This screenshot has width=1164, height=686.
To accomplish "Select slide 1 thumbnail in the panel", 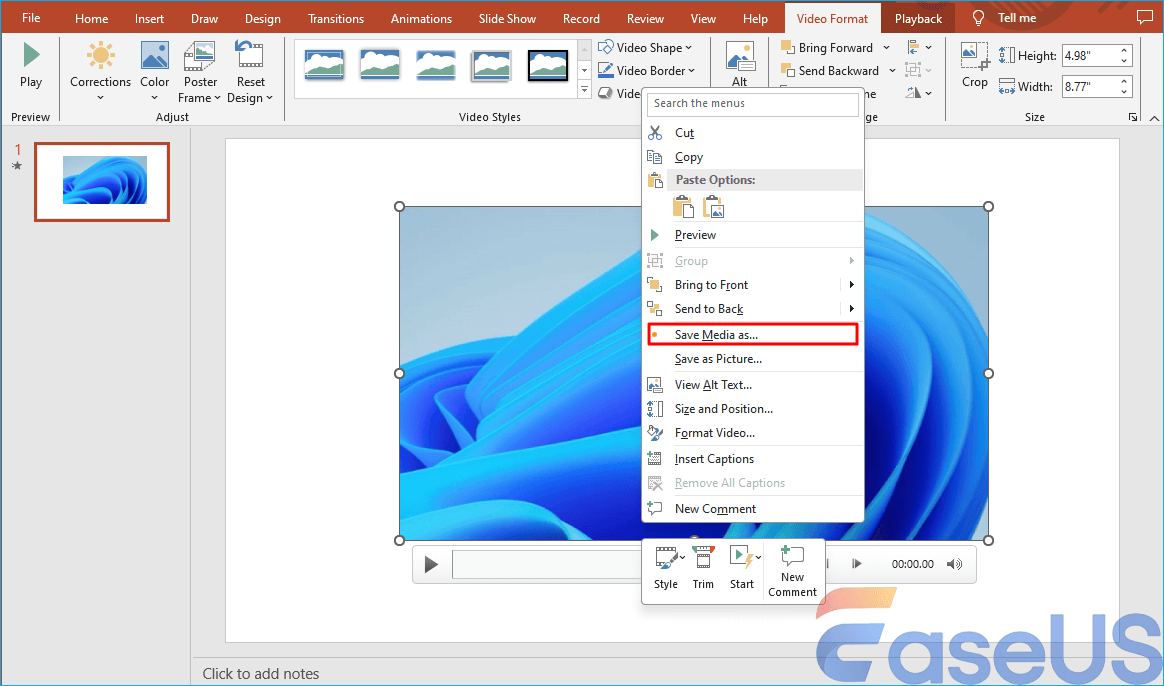I will (x=102, y=182).
